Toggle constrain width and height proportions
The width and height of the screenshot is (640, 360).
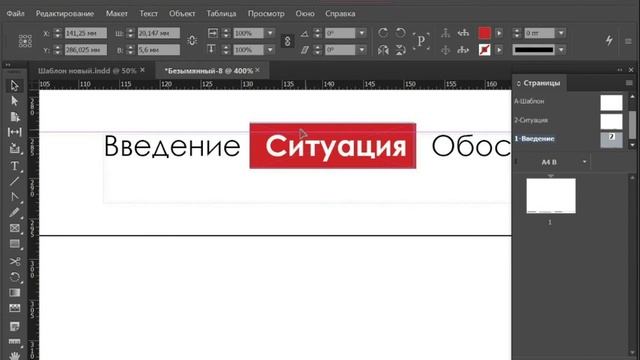(192, 40)
